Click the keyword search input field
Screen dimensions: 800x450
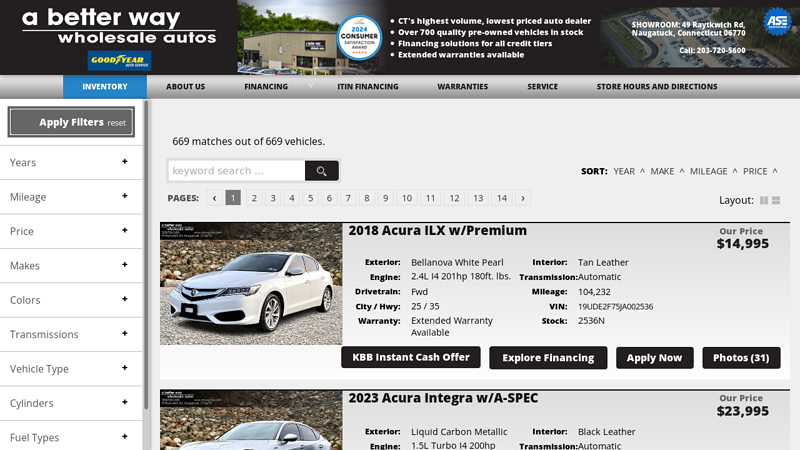pyautogui.click(x=236, y=171)
